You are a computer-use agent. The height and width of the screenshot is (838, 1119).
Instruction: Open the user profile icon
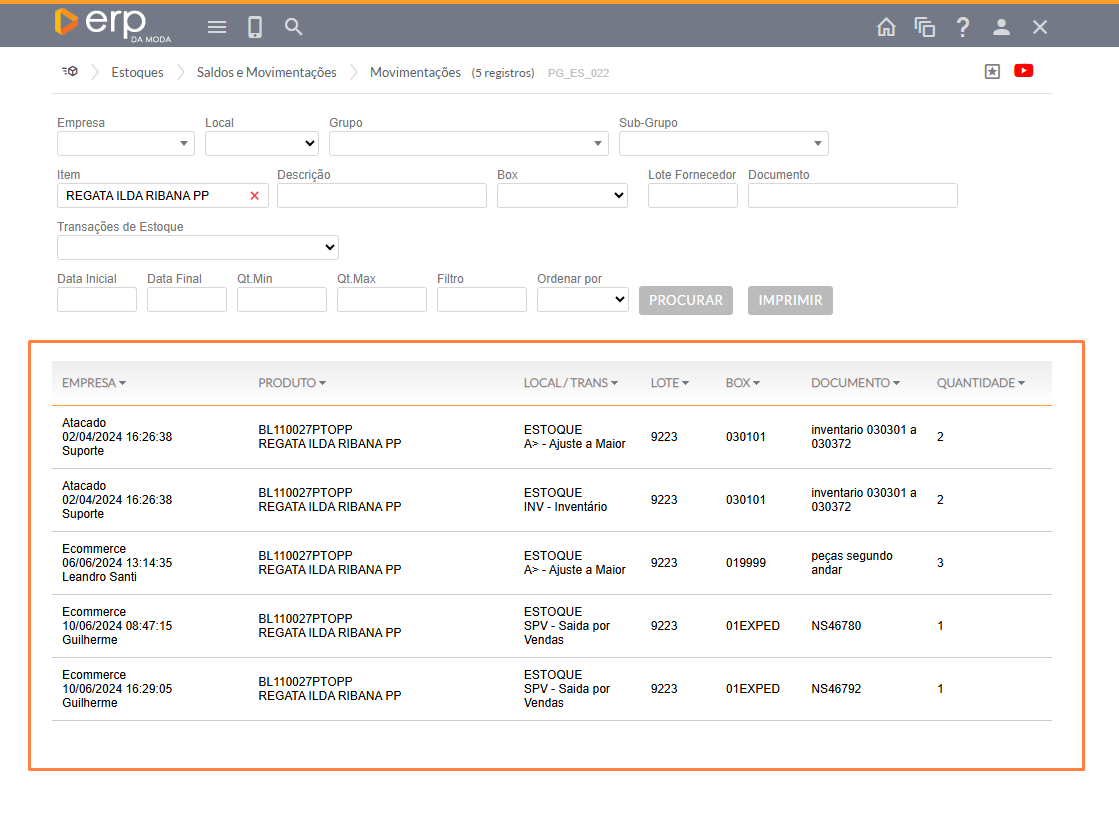coord(1001,27)
